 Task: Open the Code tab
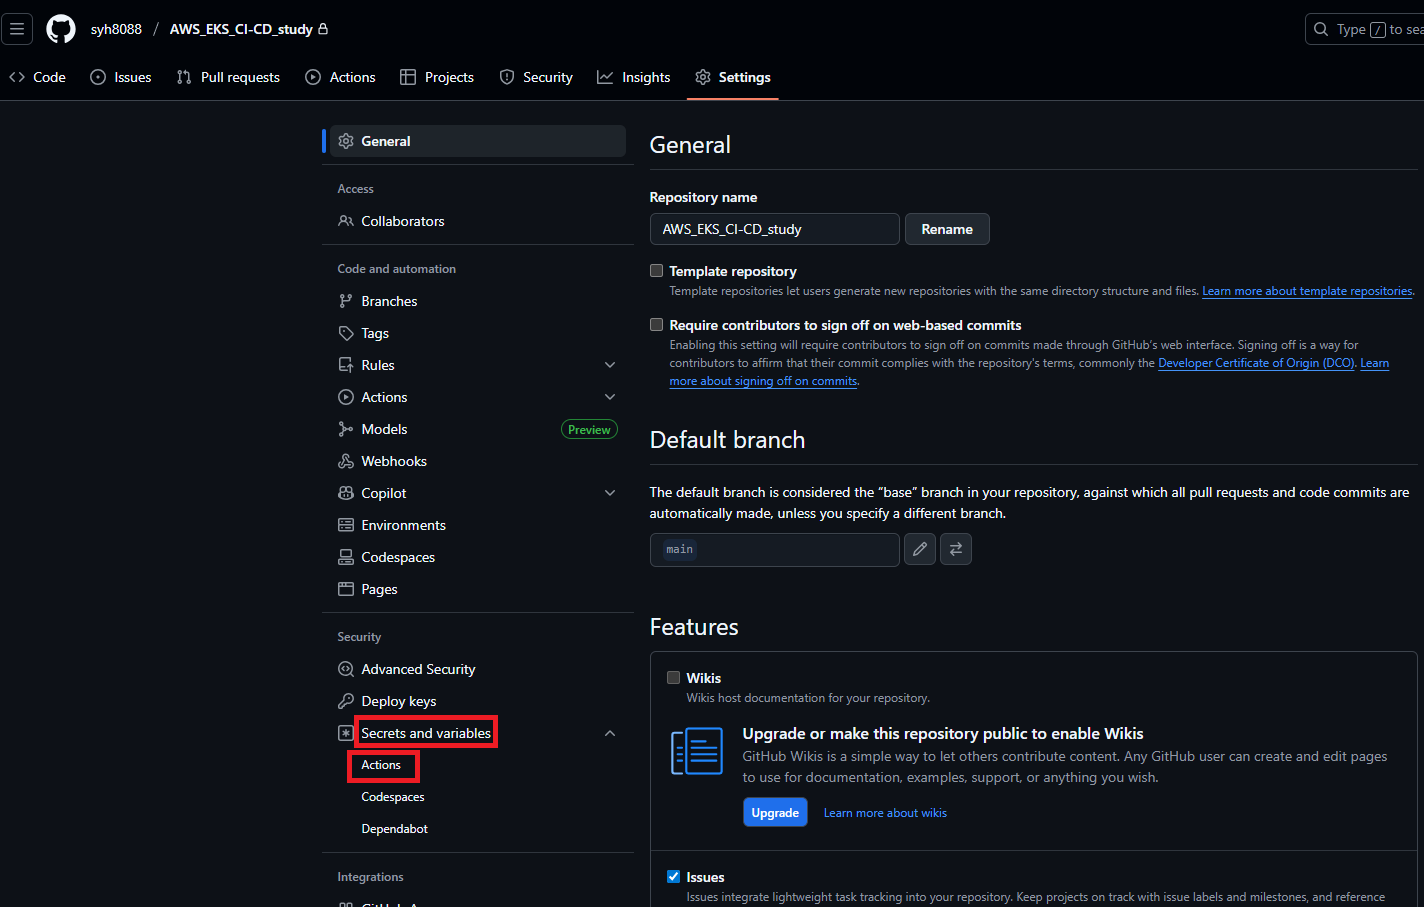pos(37,77)
